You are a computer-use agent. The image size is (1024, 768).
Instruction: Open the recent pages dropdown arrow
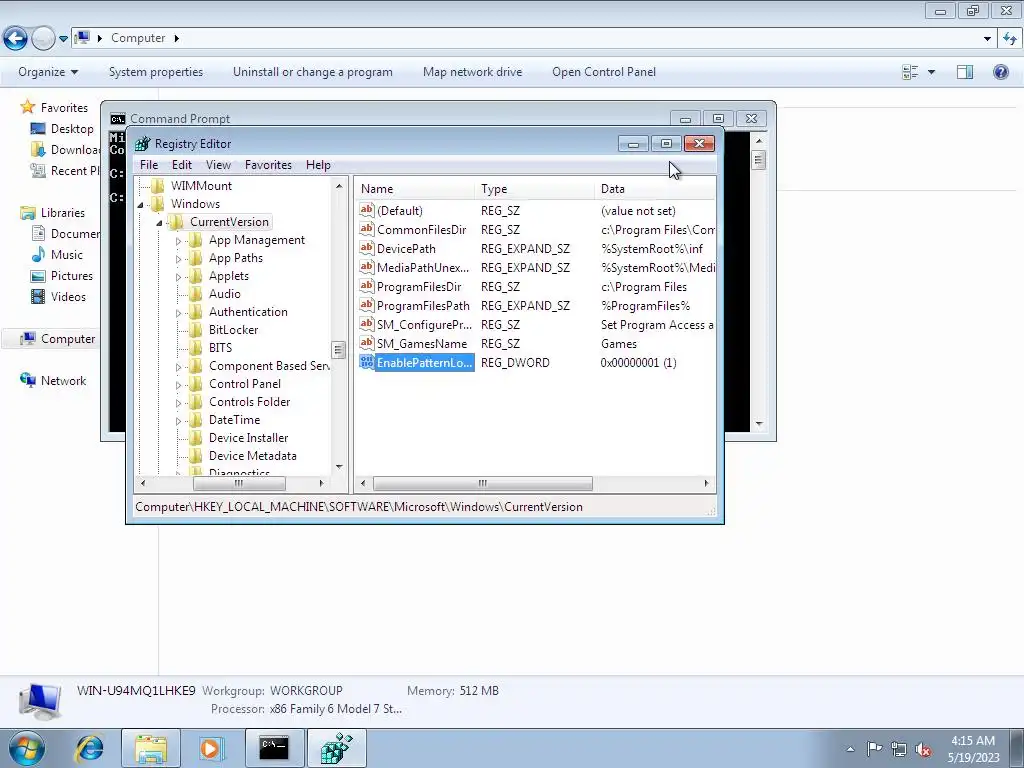[63, 39]
